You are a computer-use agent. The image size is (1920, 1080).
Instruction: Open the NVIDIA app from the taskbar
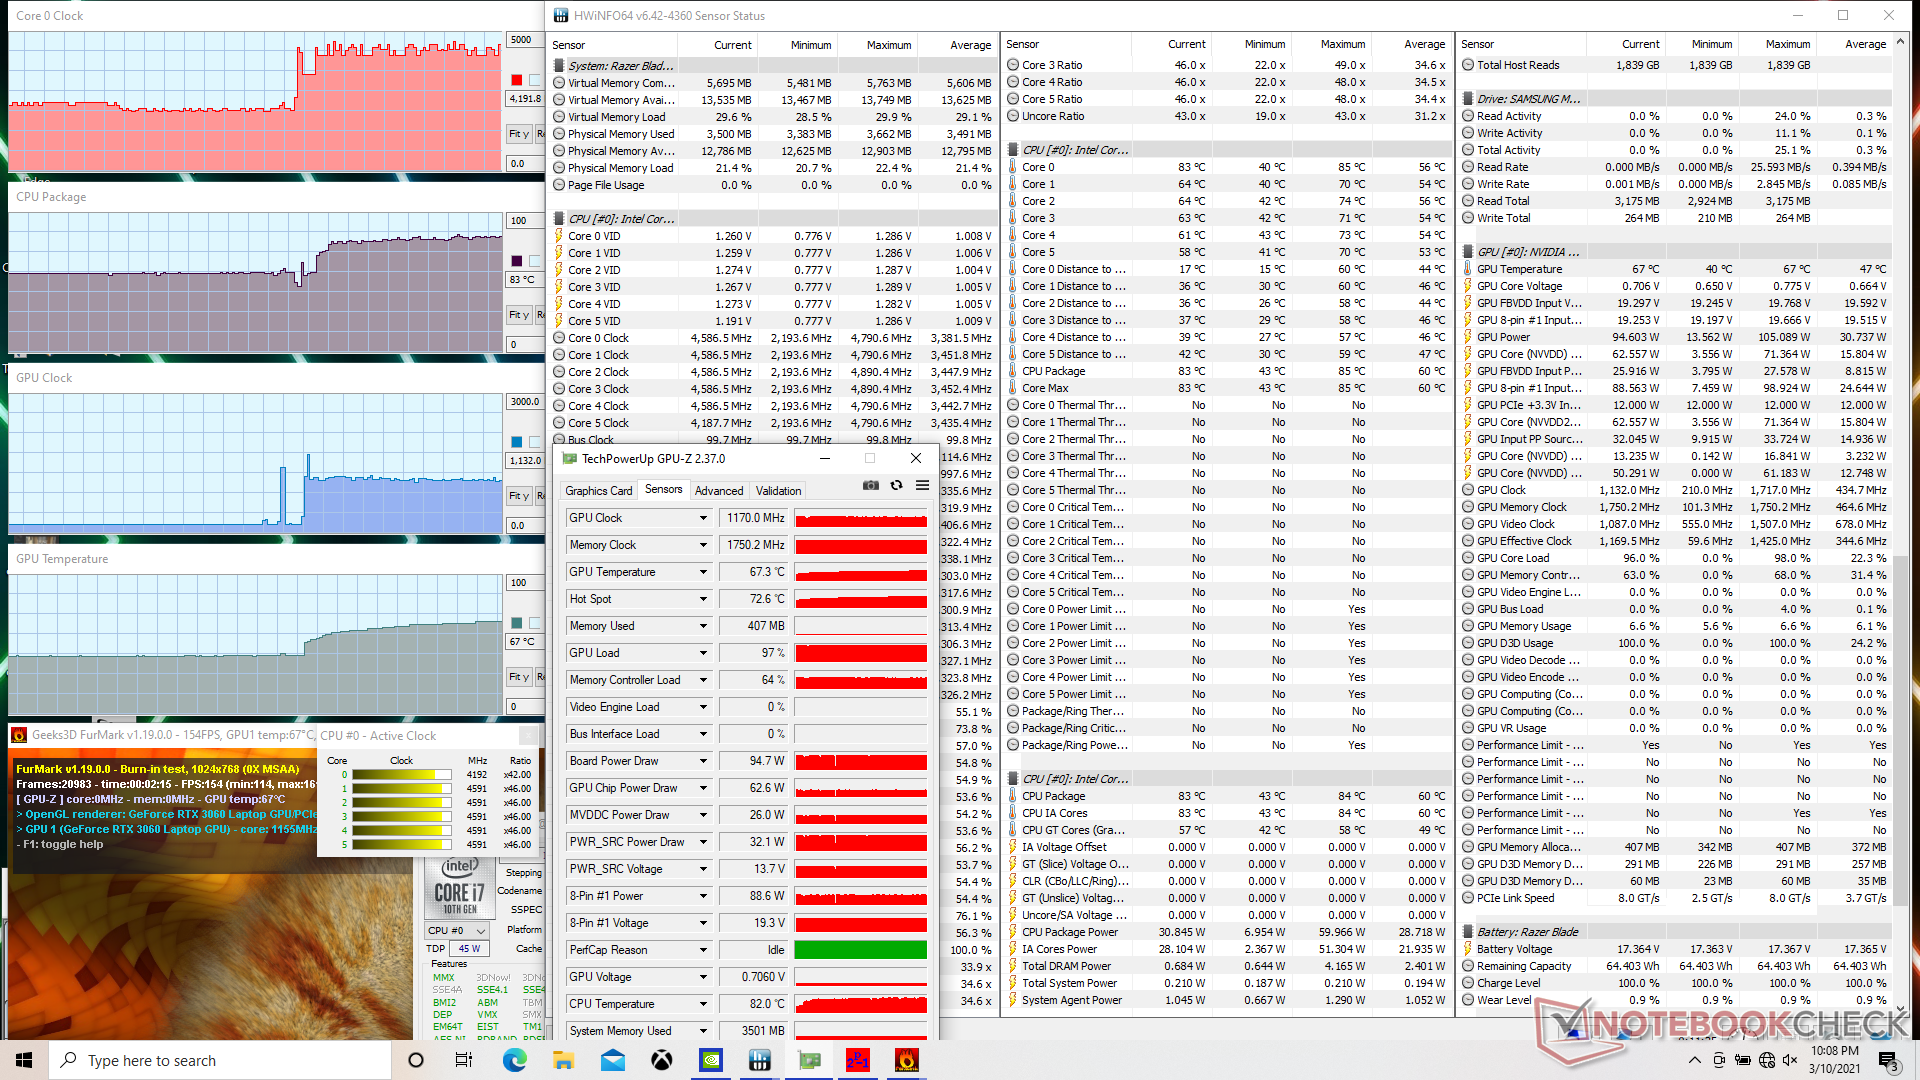pyautogui.click(x=711, y=1060)
